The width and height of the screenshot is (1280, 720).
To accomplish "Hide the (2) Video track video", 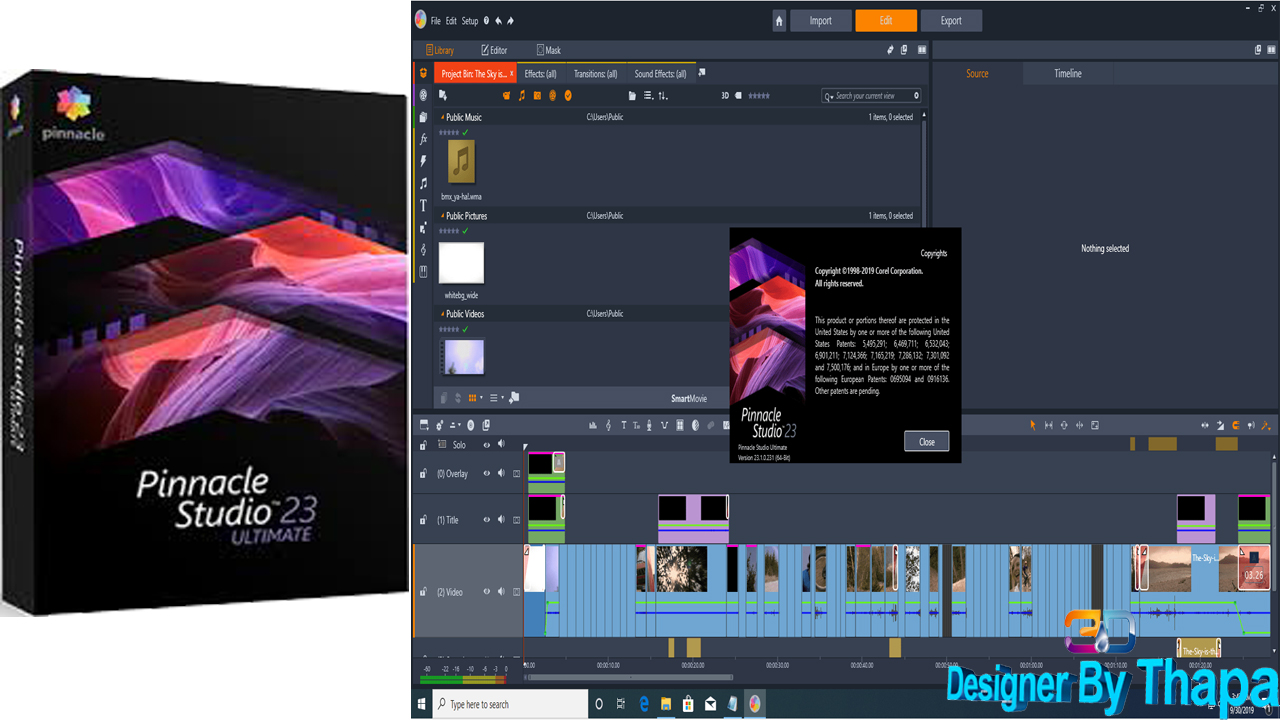I will pyautogui.click(x=487, y=592).
